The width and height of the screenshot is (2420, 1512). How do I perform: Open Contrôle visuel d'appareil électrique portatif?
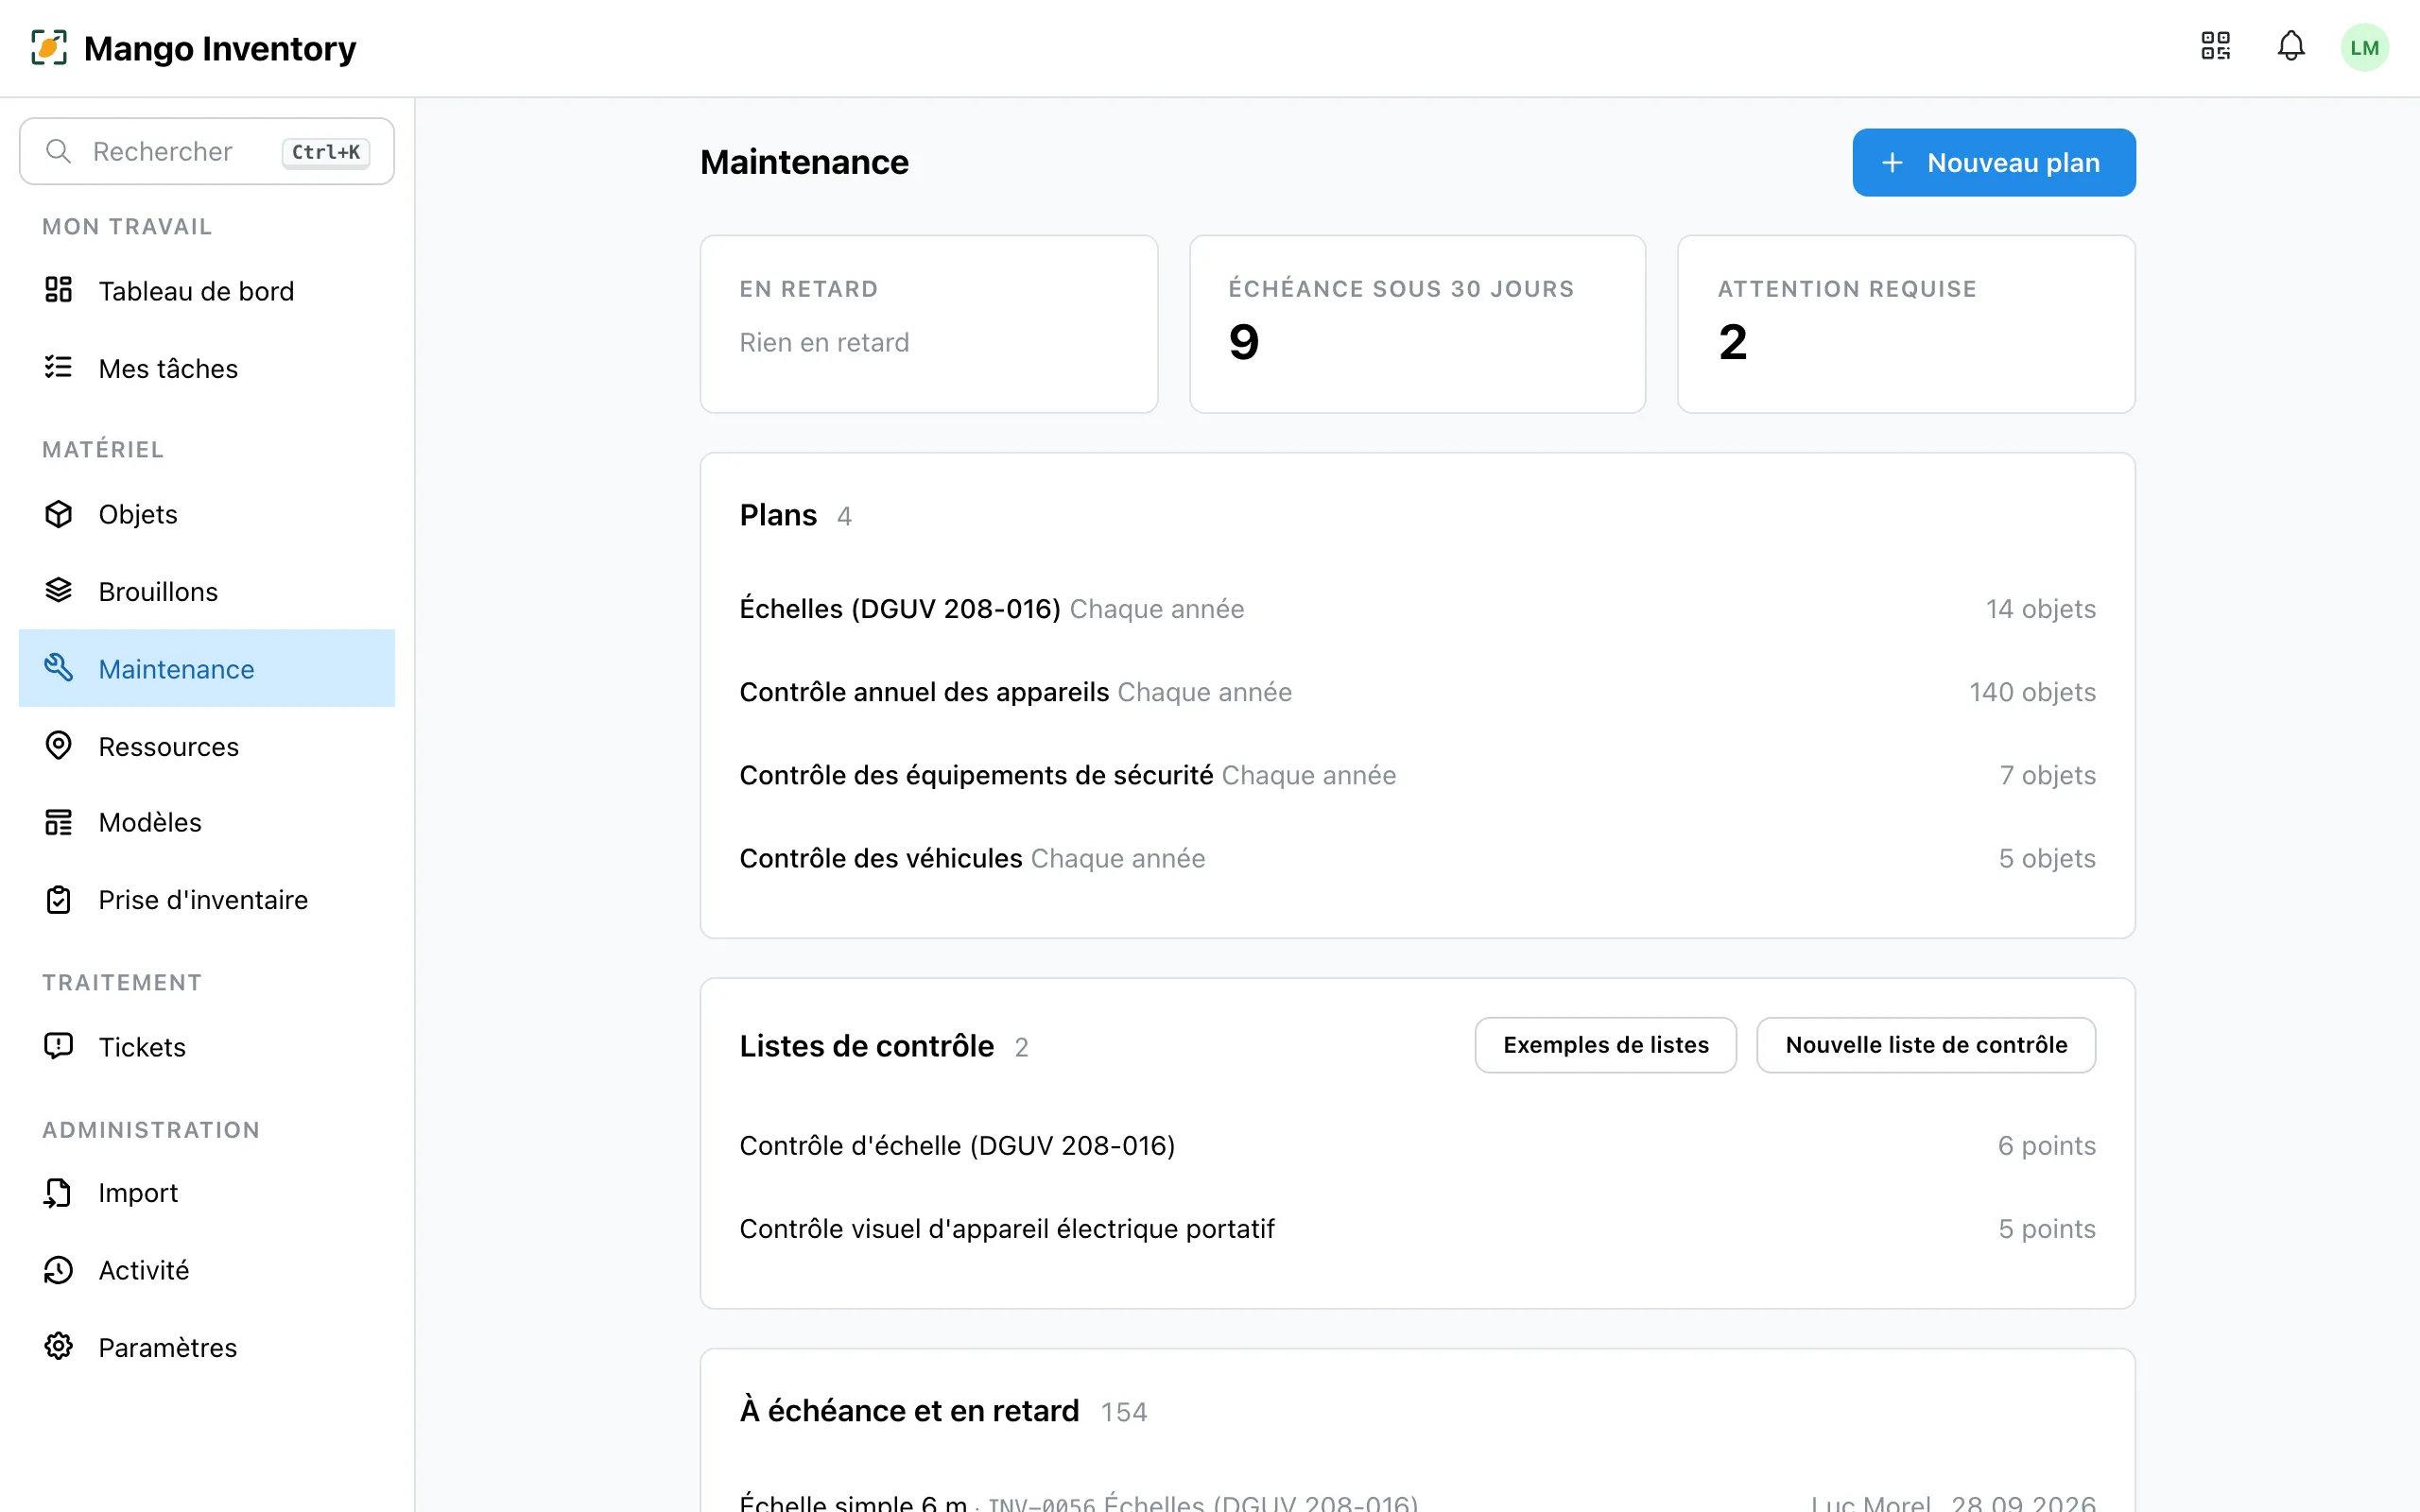pos(1417,1228)
